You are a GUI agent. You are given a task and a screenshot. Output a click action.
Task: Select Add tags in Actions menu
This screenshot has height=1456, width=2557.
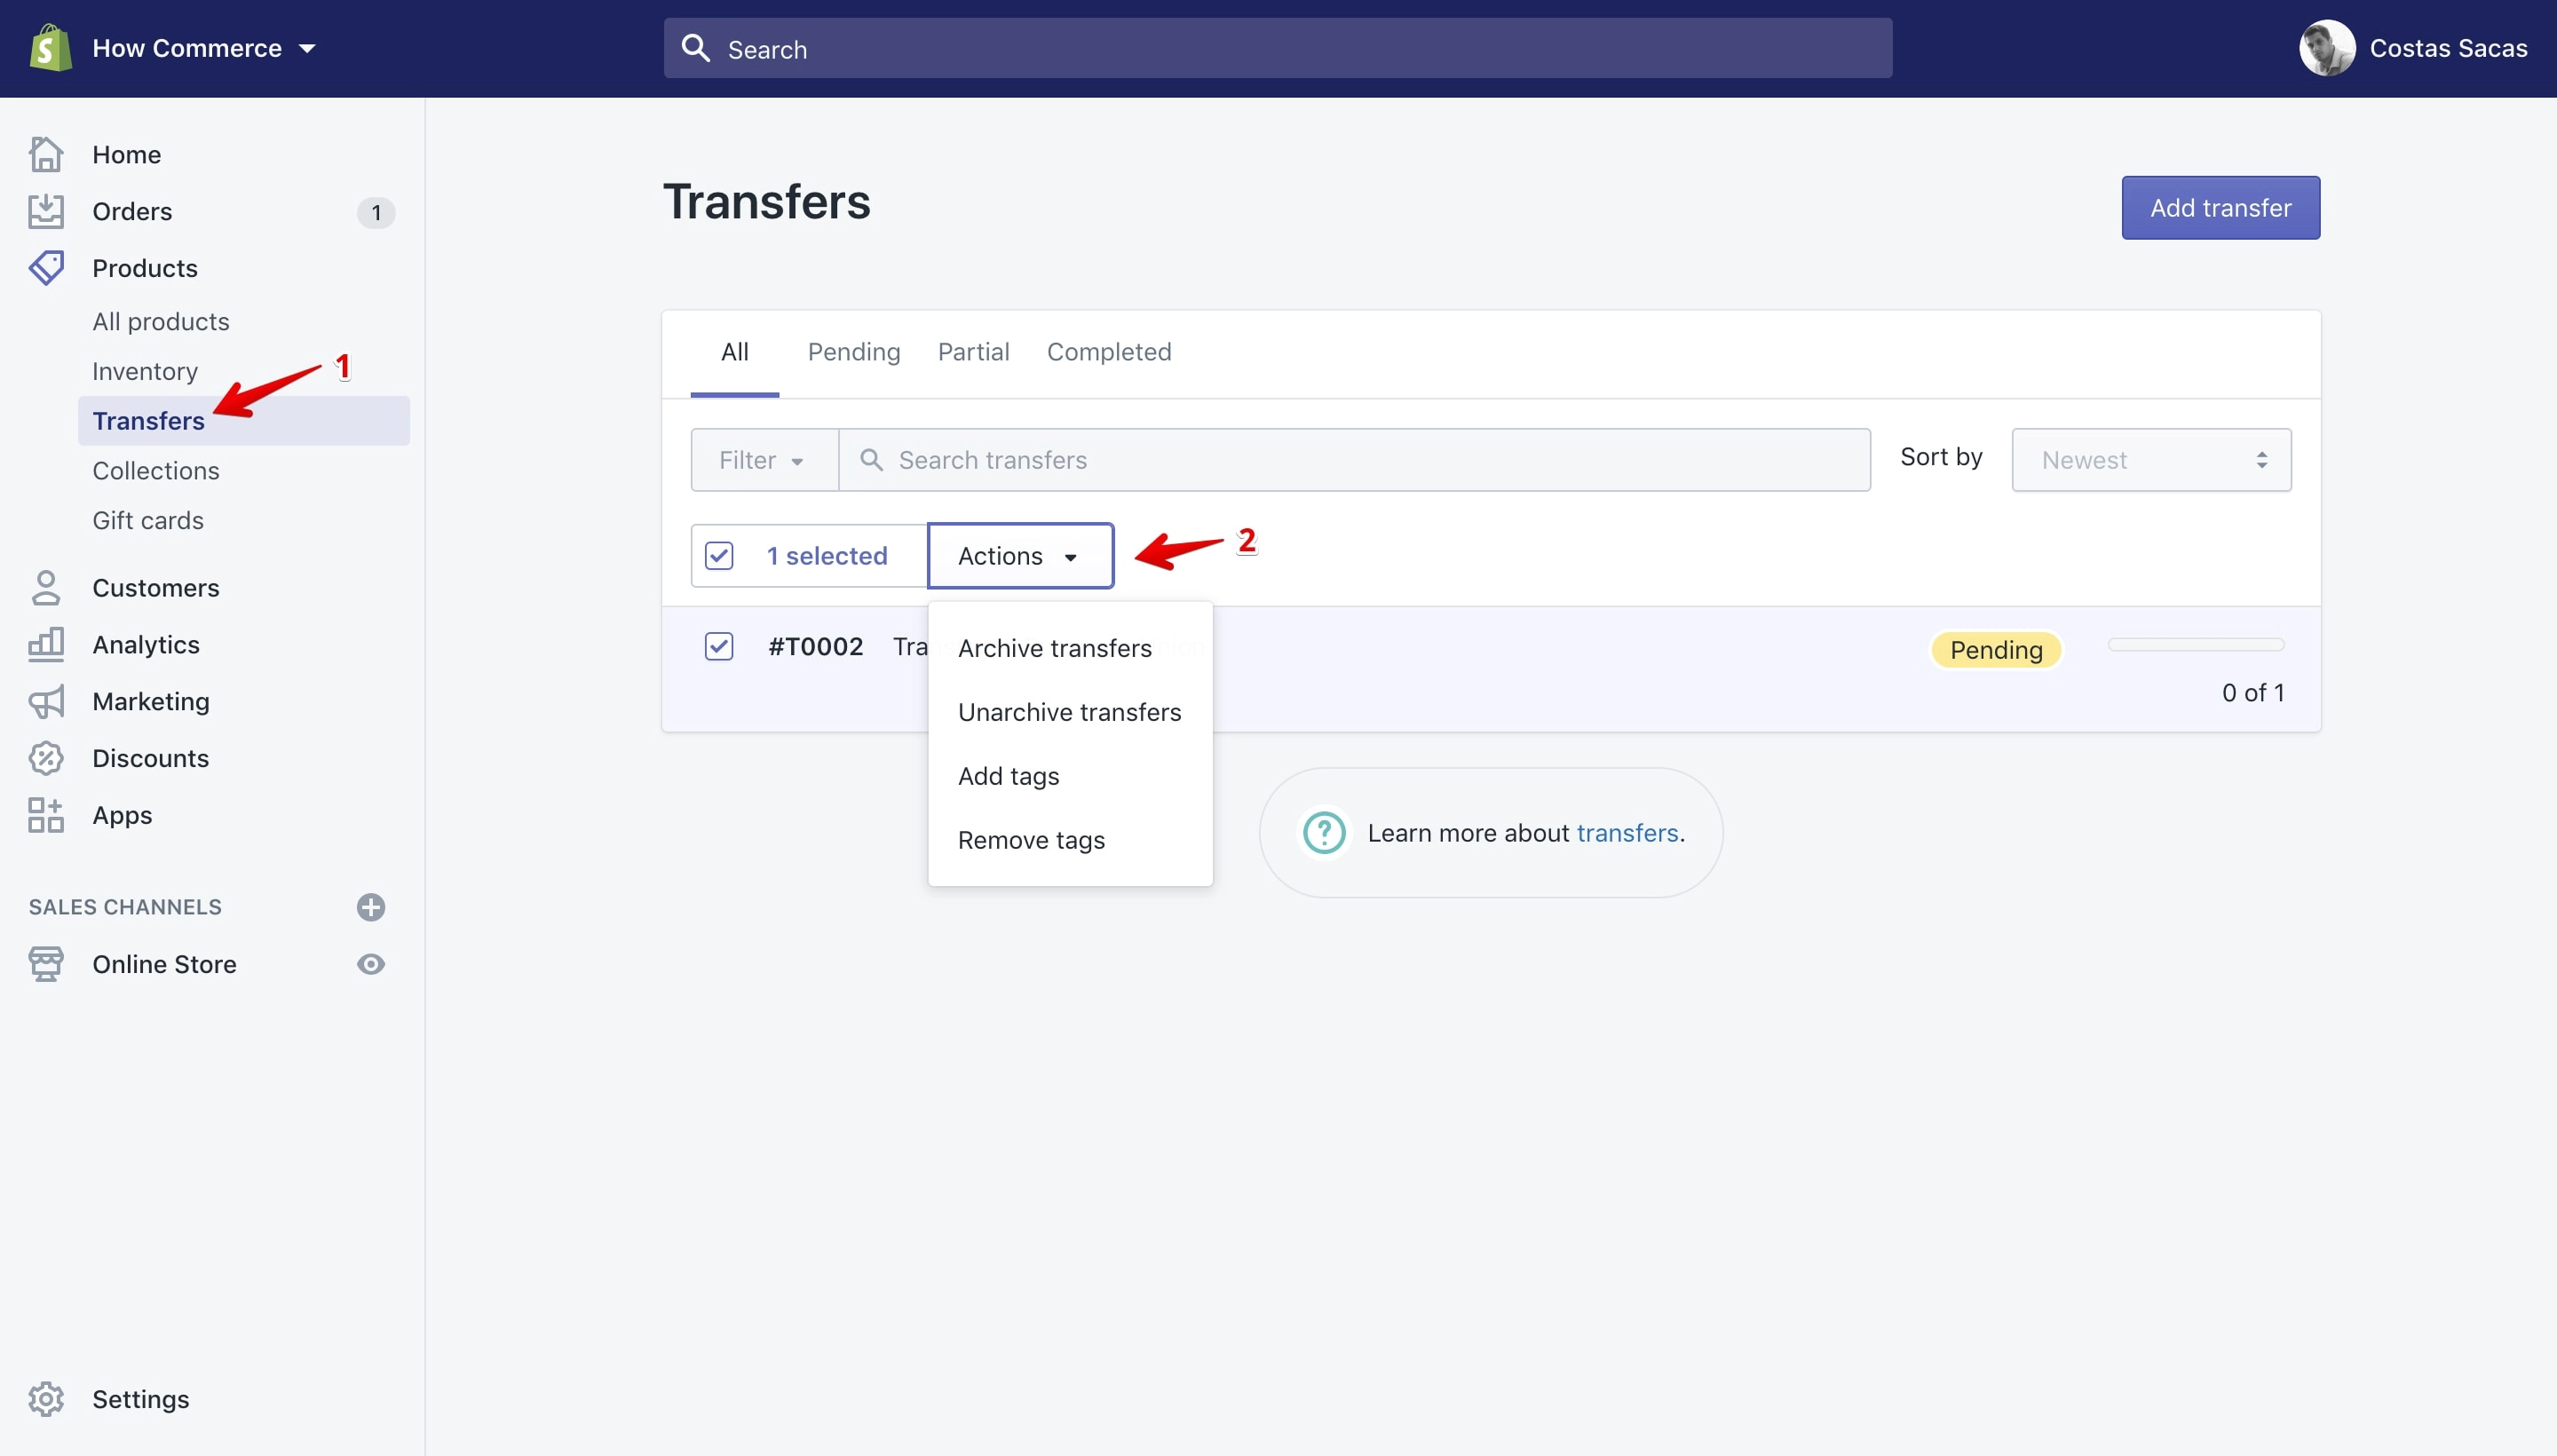(1070, 776)
